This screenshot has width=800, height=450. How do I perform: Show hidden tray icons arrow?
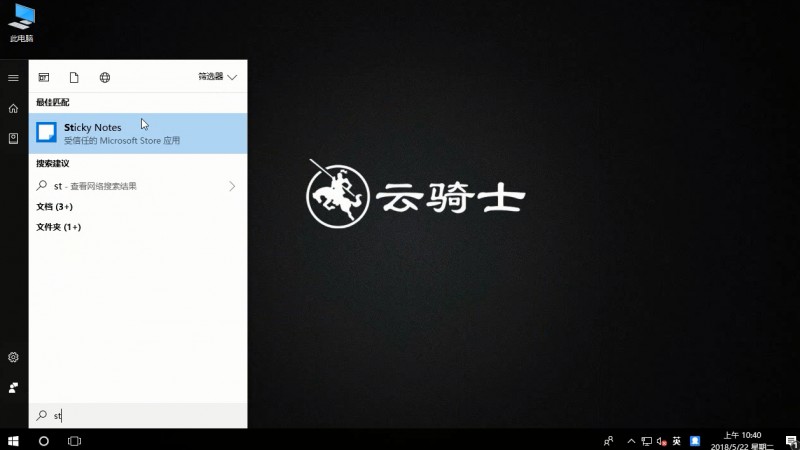pos(631,441)
